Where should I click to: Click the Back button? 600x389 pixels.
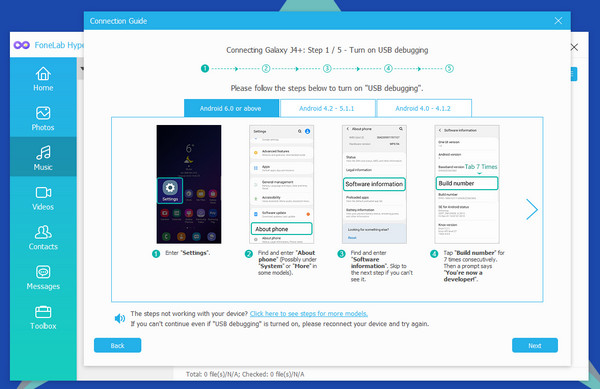point(117,345)
